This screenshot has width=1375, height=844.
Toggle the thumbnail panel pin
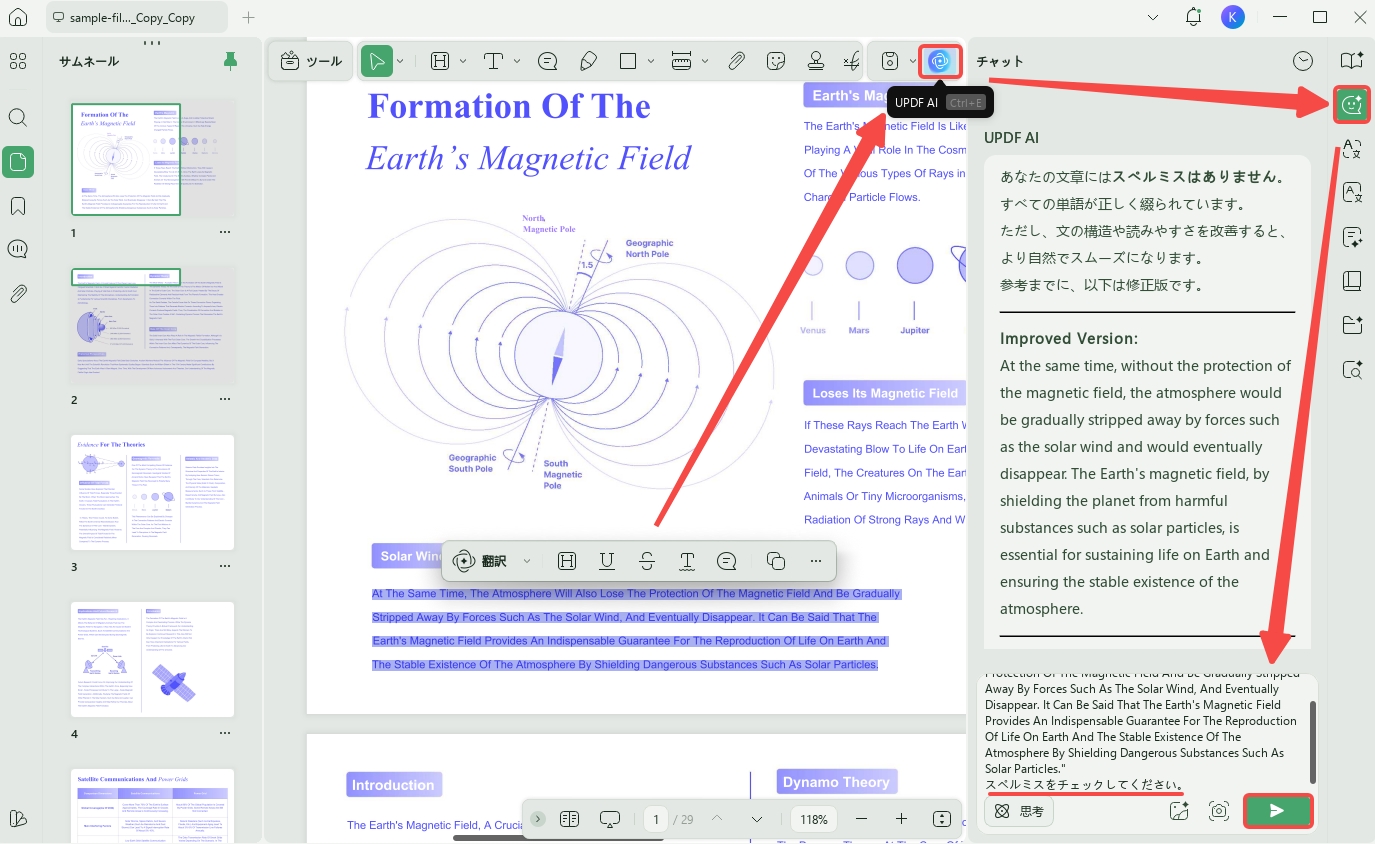coord(230,61)
